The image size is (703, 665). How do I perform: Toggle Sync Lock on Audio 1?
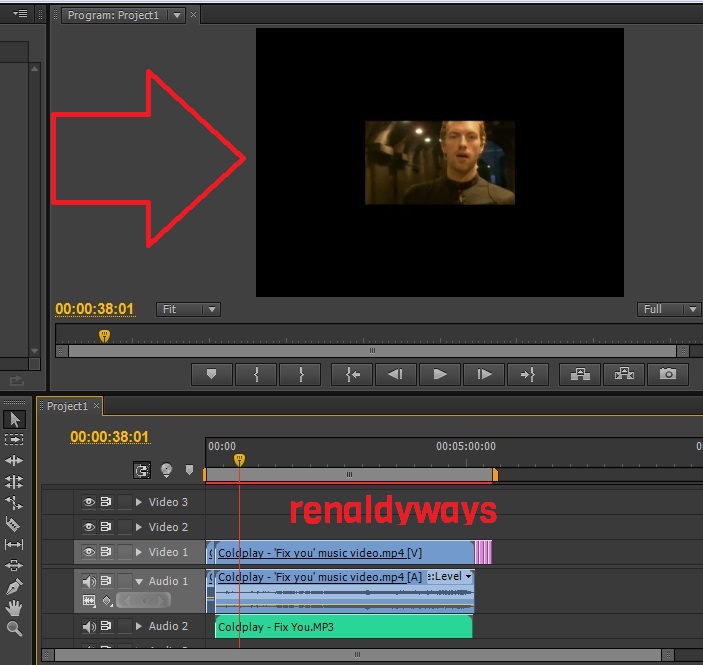click(106, 581)
